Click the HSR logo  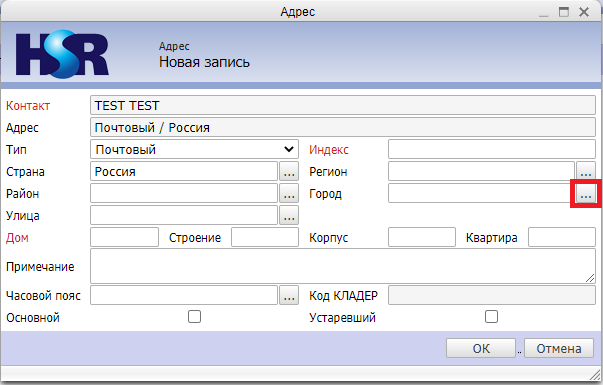tap(62, 54)
